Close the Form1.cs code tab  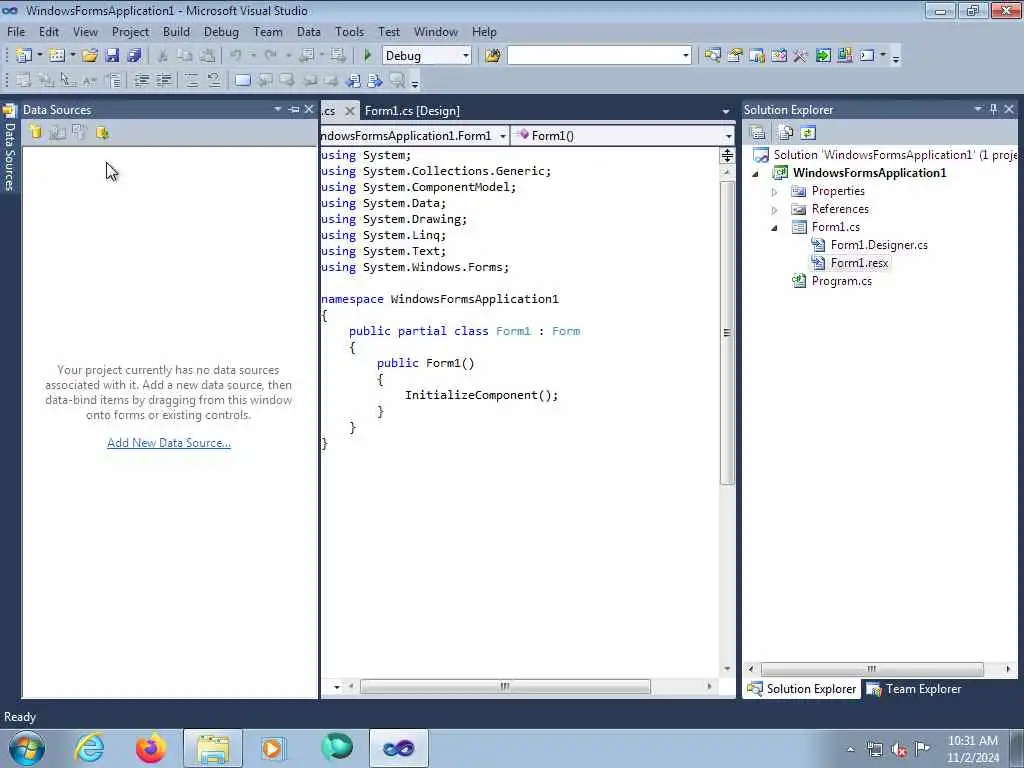coord(350,111)
